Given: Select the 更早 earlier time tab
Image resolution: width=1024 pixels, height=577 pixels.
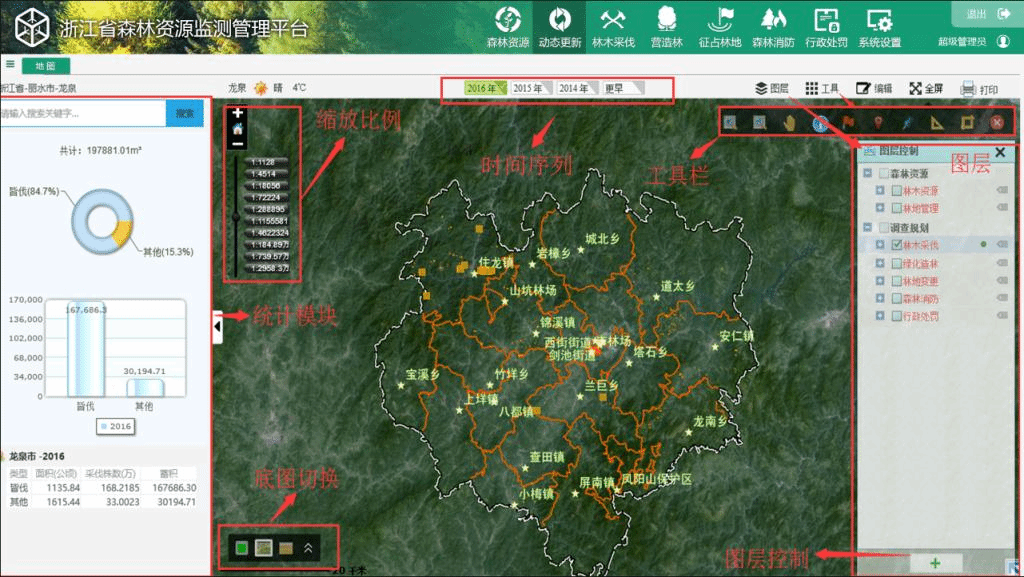Looking at the screenshot, I should pos(622,89).
